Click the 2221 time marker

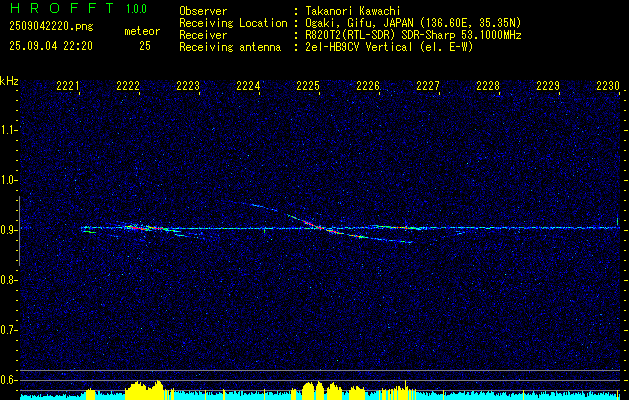pos(68,86)
